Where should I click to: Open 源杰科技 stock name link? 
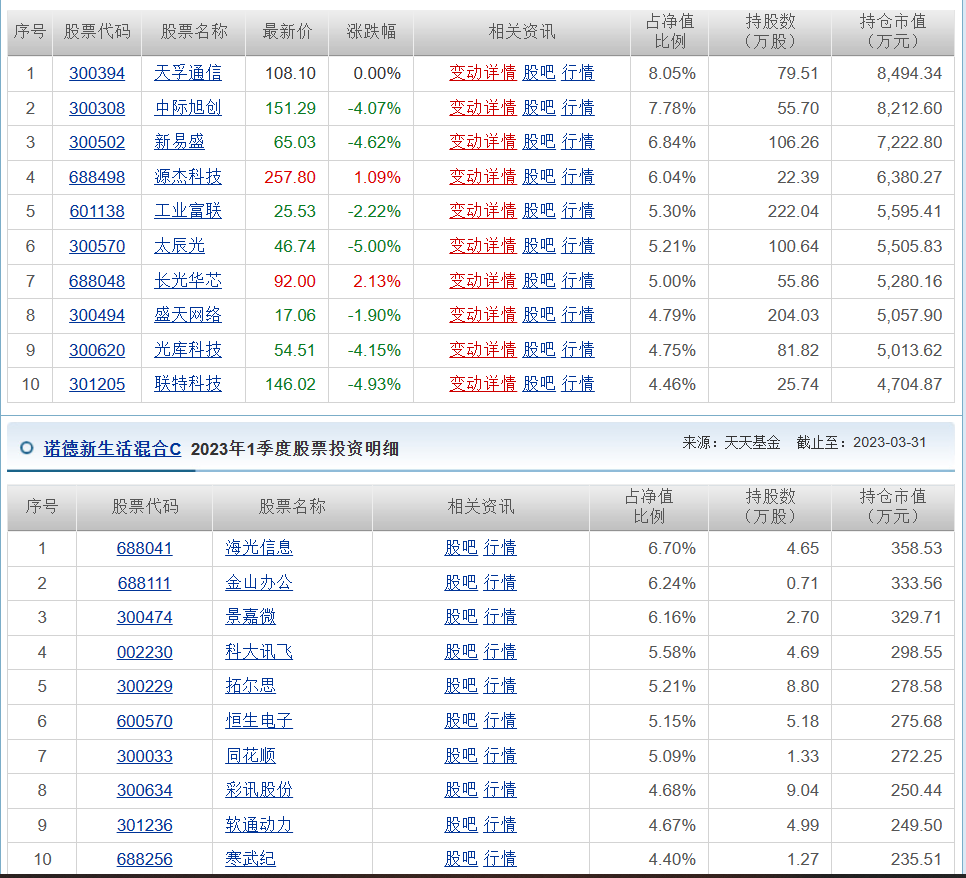point(188,177)
